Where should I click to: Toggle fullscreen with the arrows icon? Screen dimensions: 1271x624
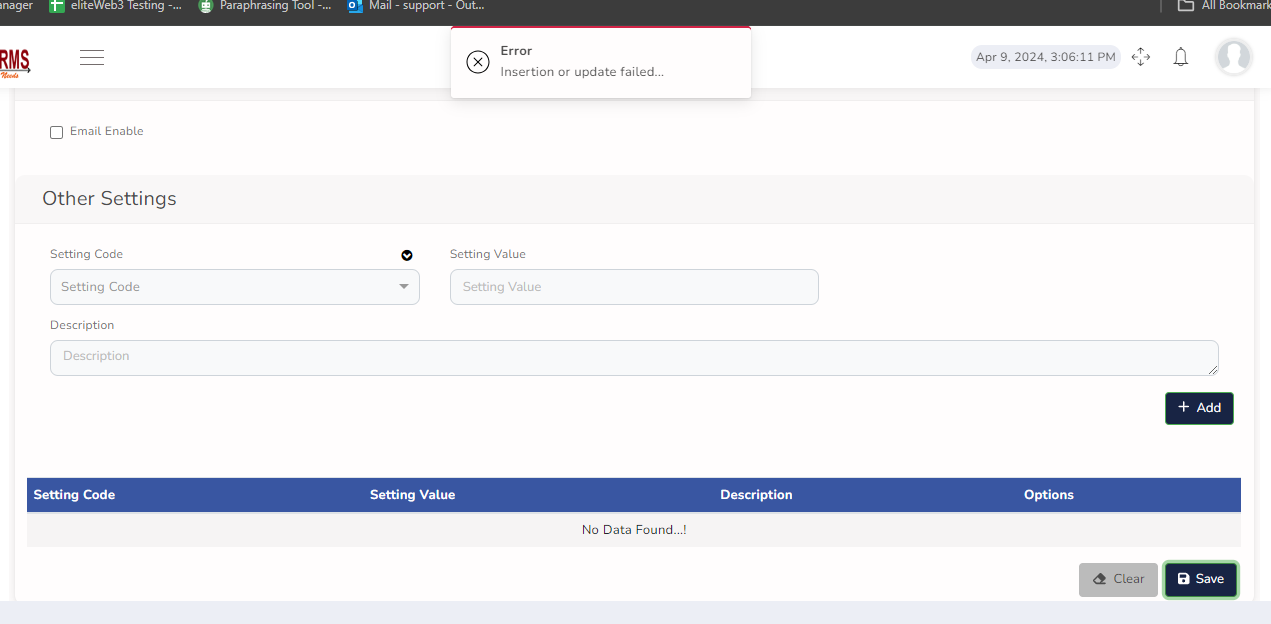tap(1140, 57)
